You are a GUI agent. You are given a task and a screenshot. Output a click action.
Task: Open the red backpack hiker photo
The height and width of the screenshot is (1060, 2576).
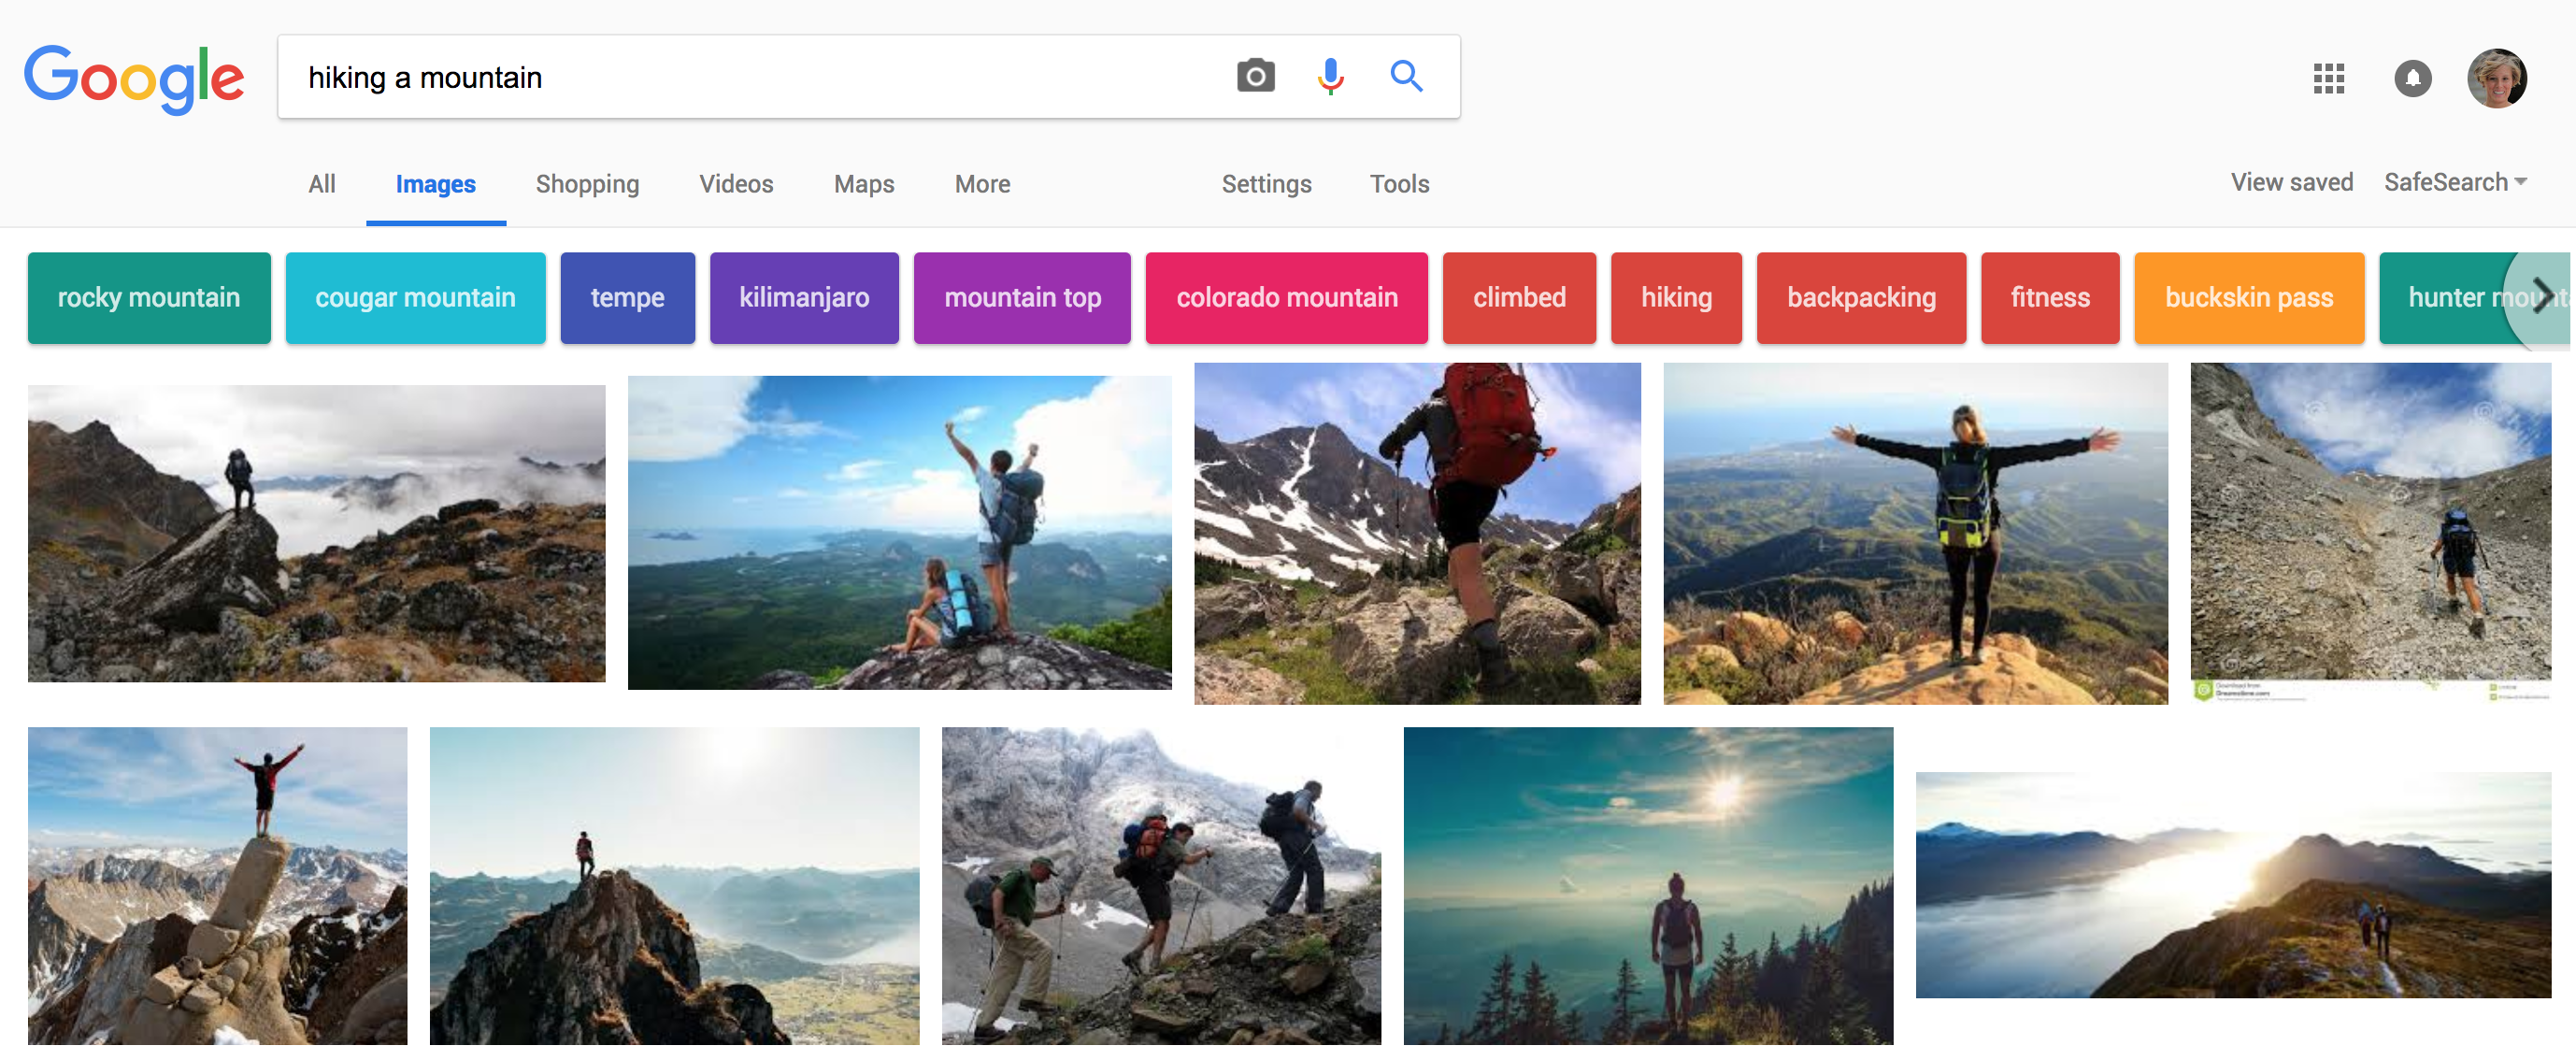tap(1416, 534)
